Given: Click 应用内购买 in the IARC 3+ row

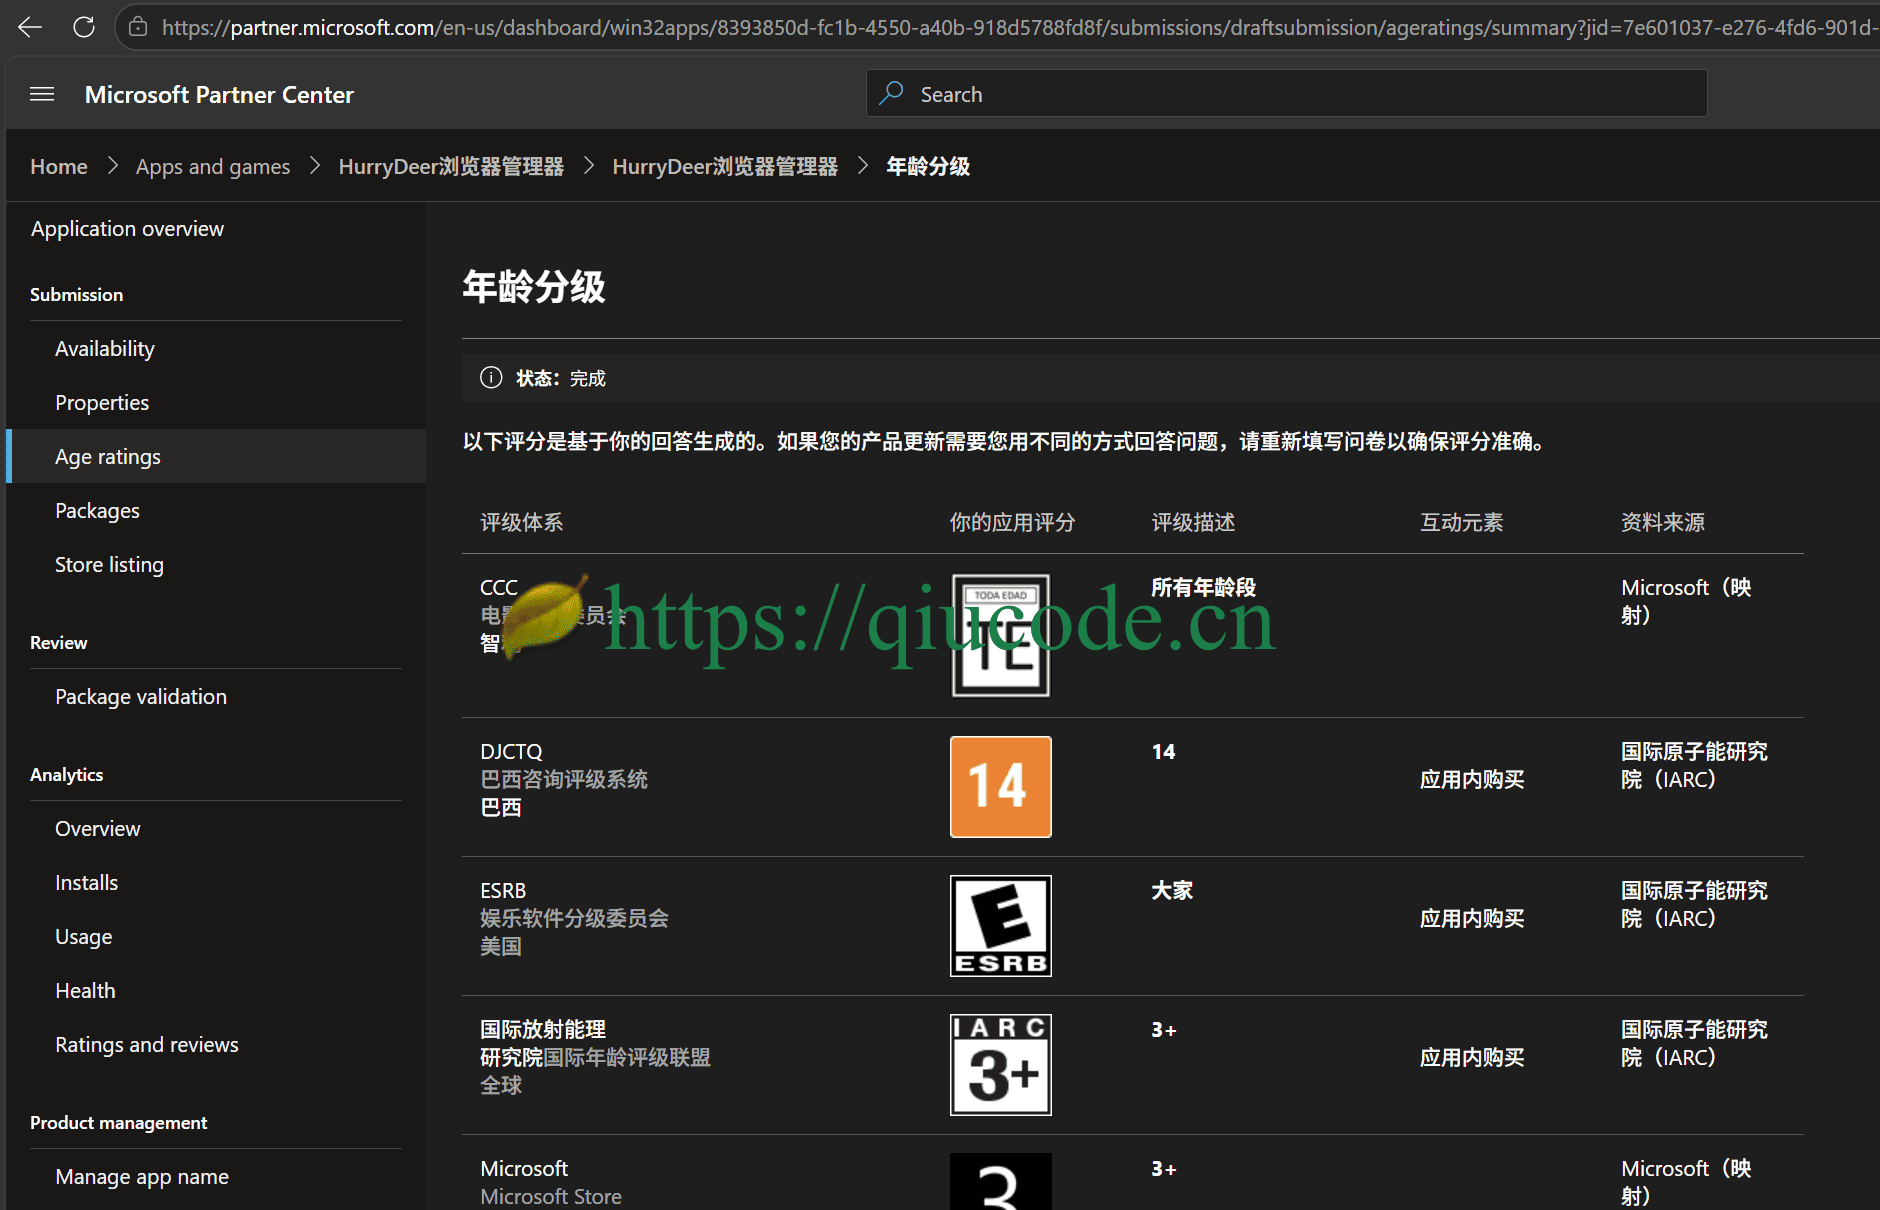Looking at the screenshot, I should coord(1472,1057).
